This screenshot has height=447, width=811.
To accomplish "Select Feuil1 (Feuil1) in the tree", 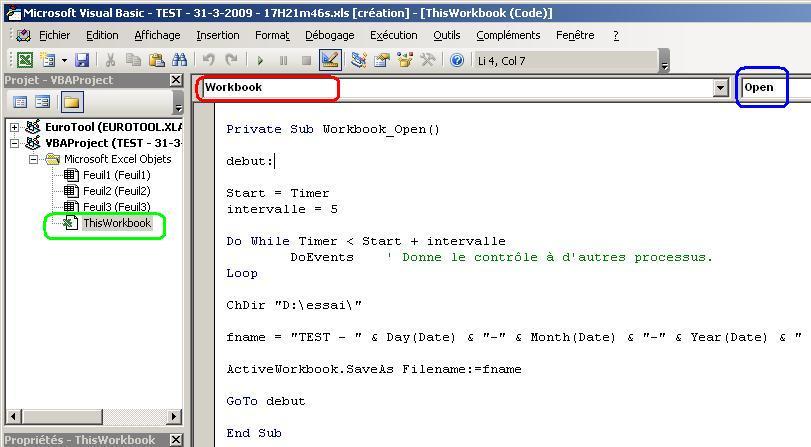I will (x=116, y=175).
